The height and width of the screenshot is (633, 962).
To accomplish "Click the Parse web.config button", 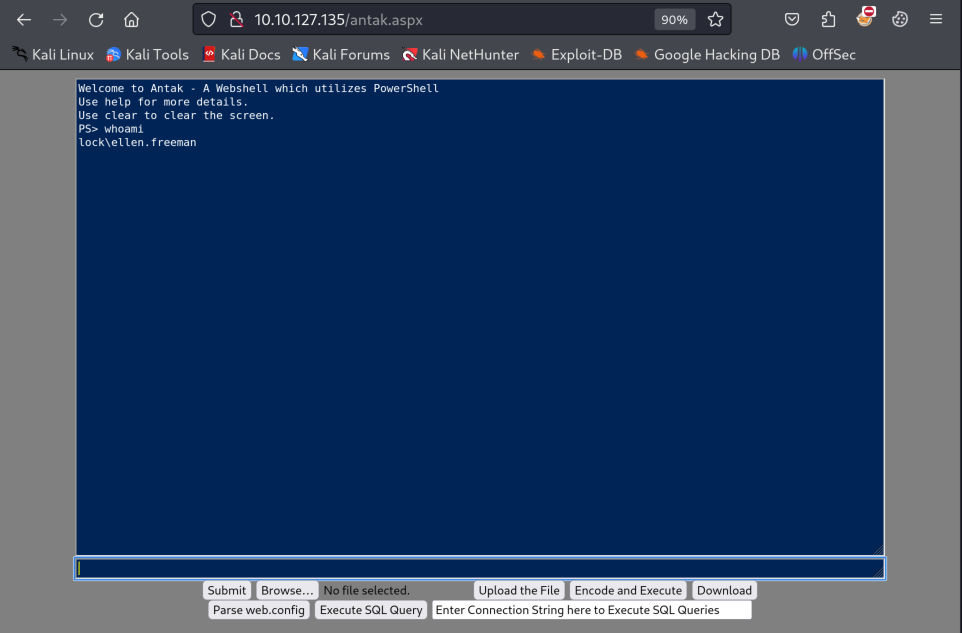I will coord(259,610).
